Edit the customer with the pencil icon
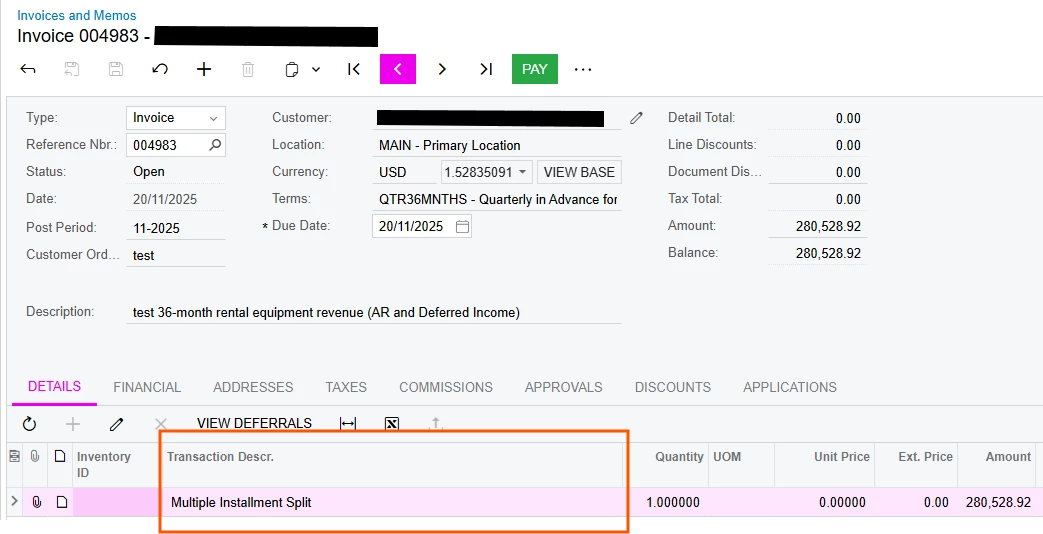1043x534 pixels. (x=637, y=118)
